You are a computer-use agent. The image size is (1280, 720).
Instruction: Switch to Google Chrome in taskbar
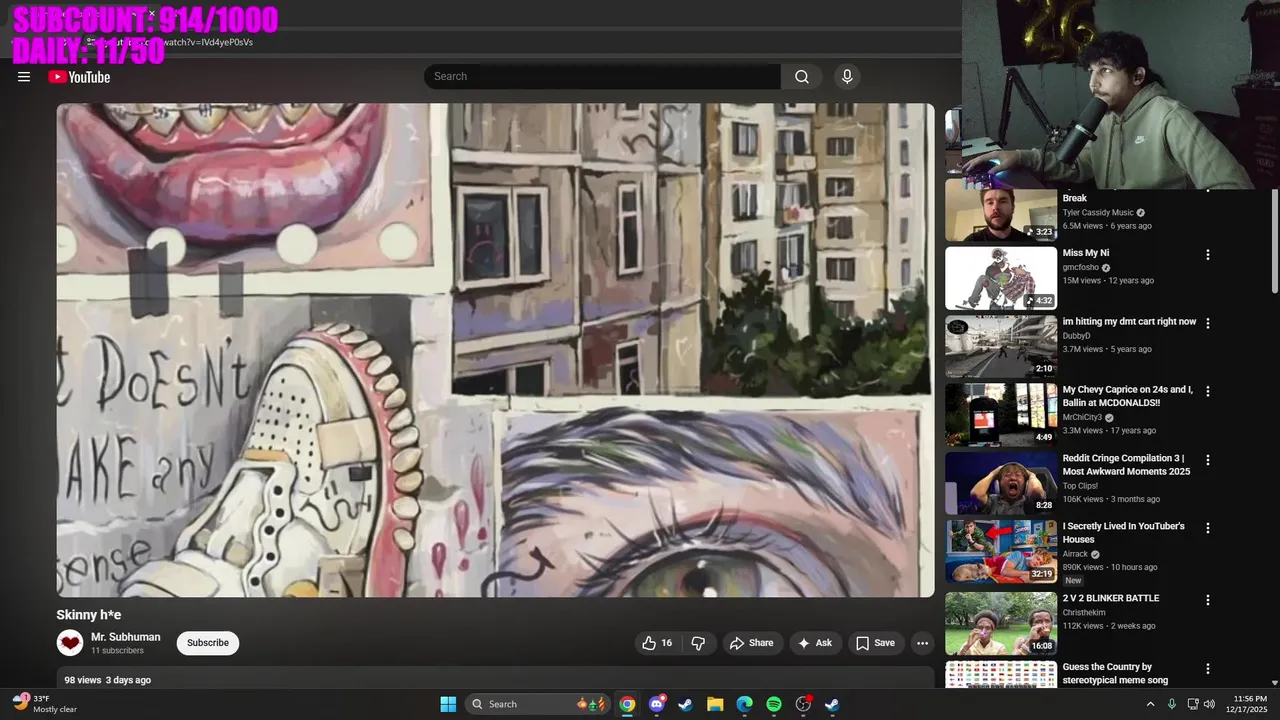[x=627, y=704]
